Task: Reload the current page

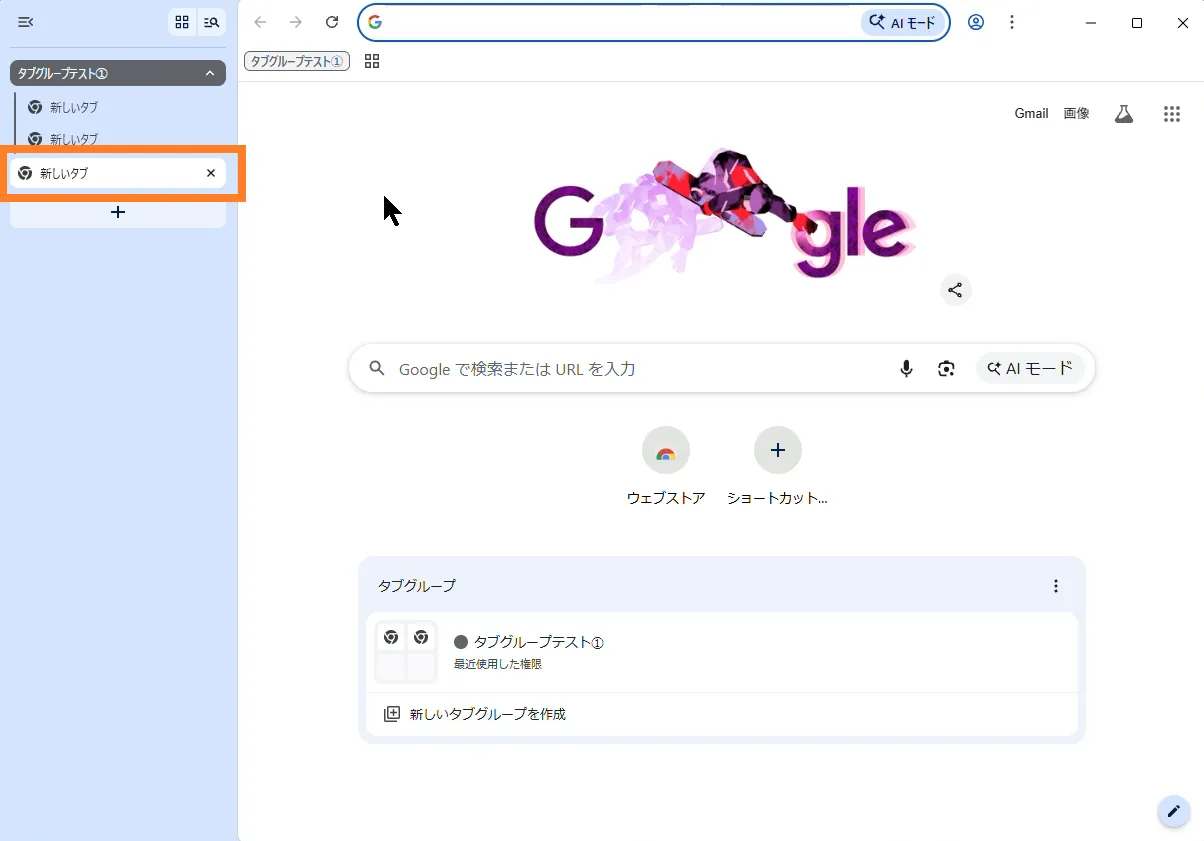Action: pos(332,22)
